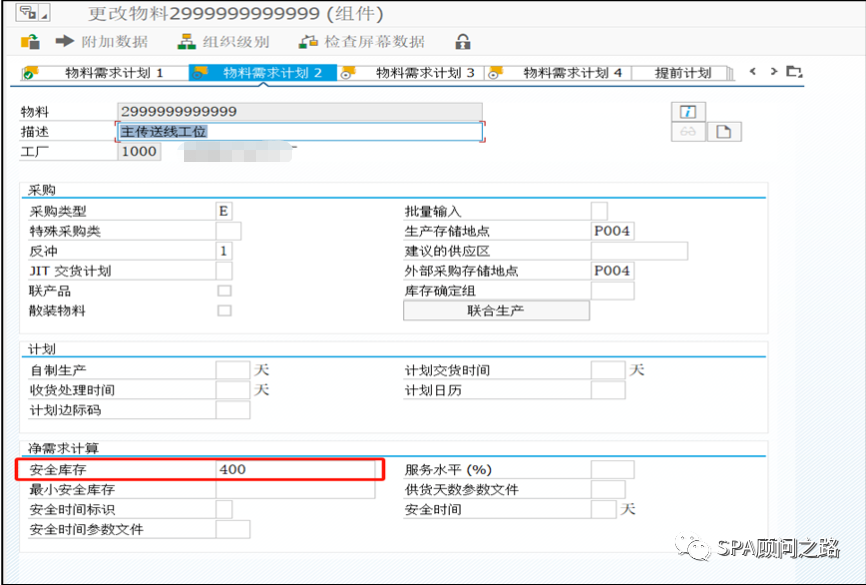The image size is (866, 585).
Task: Click the 生产存储地点 field P004
Action: (x=612, y=231)
